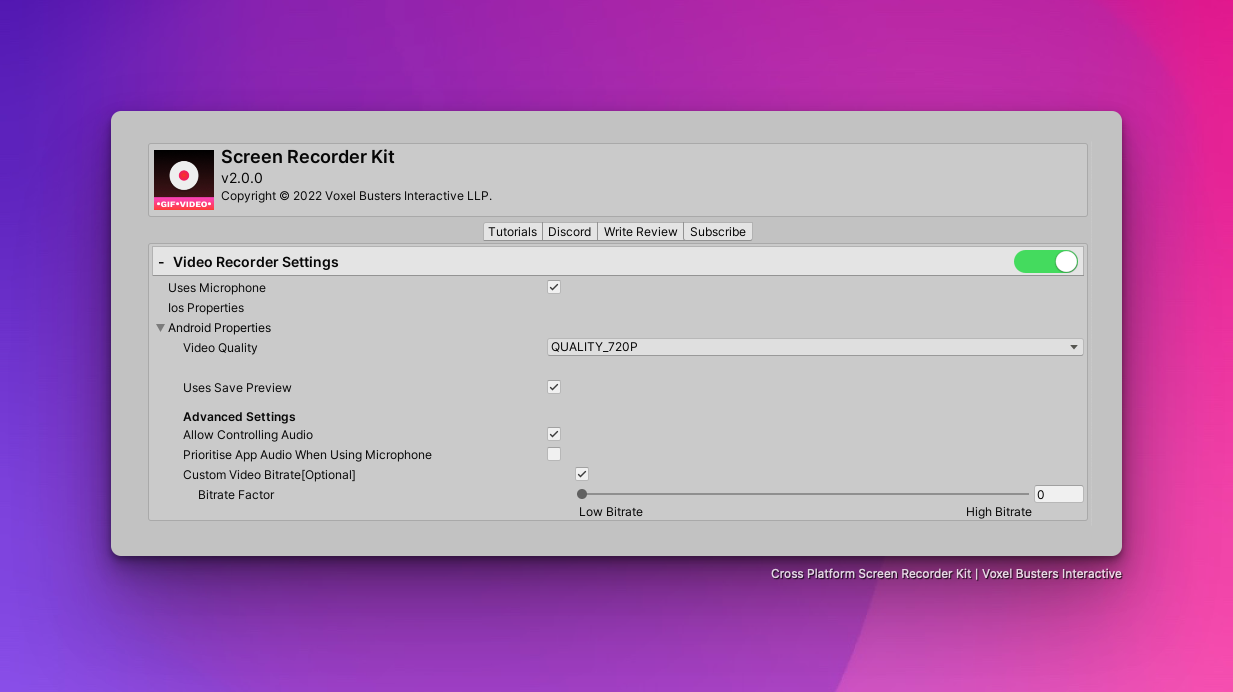Click the v2.0.0 version label
Viewport: 1233px width, 692px height.
tap(242, 178)
